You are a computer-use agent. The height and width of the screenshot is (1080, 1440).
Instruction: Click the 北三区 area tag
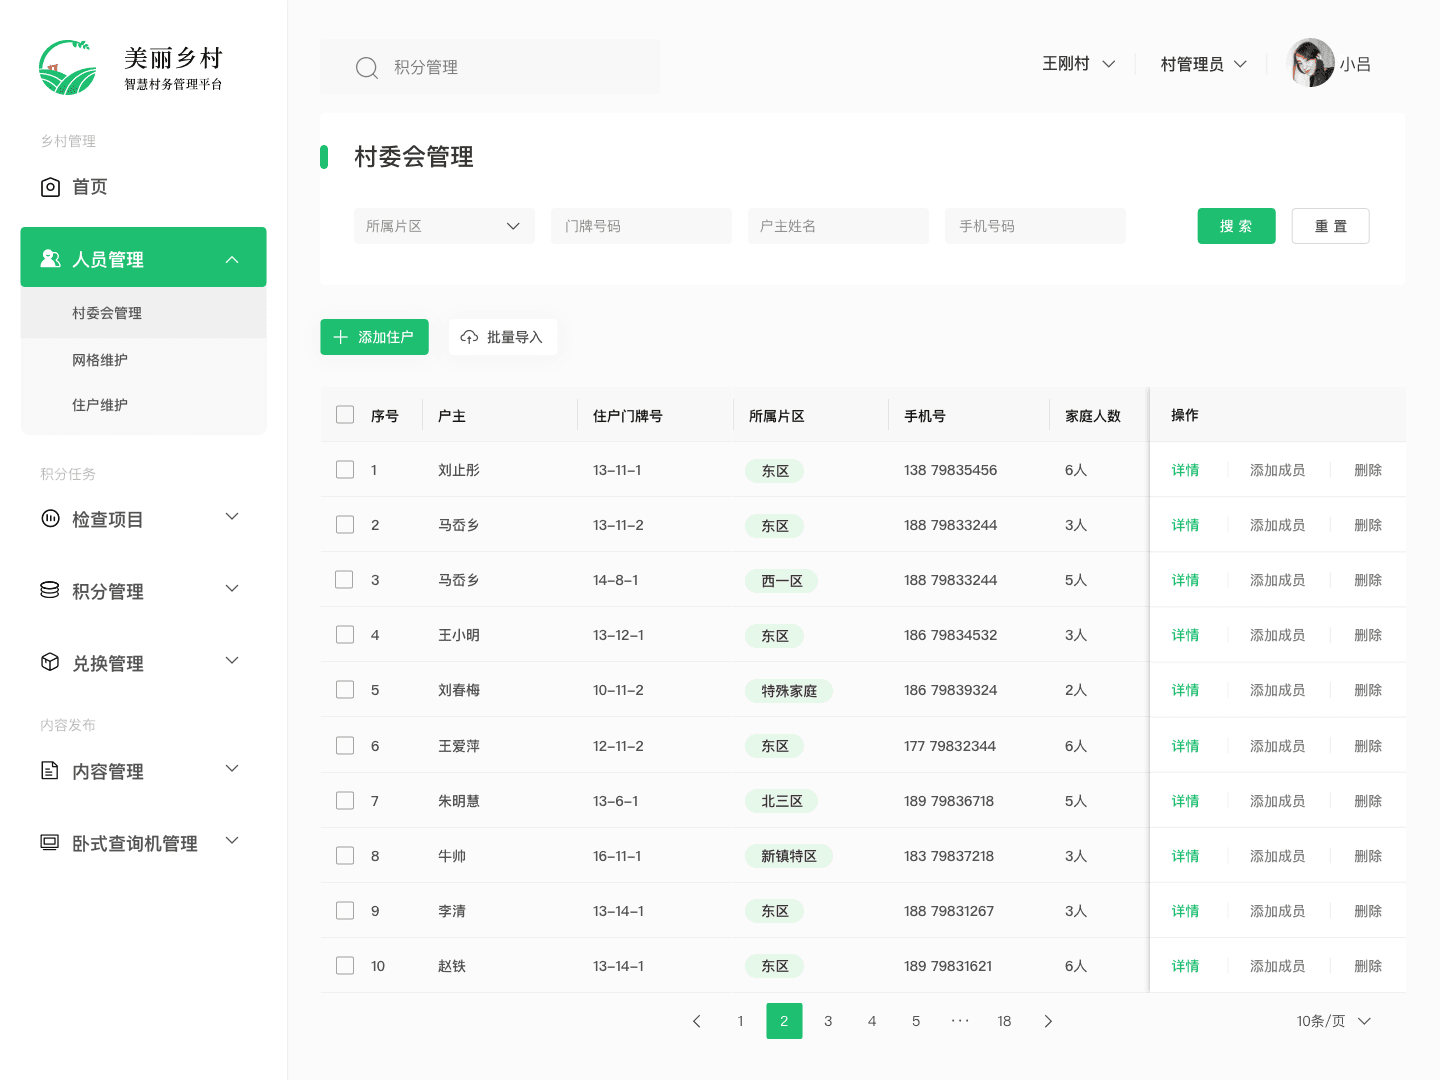pyautogui.click(x=782, y=801)
